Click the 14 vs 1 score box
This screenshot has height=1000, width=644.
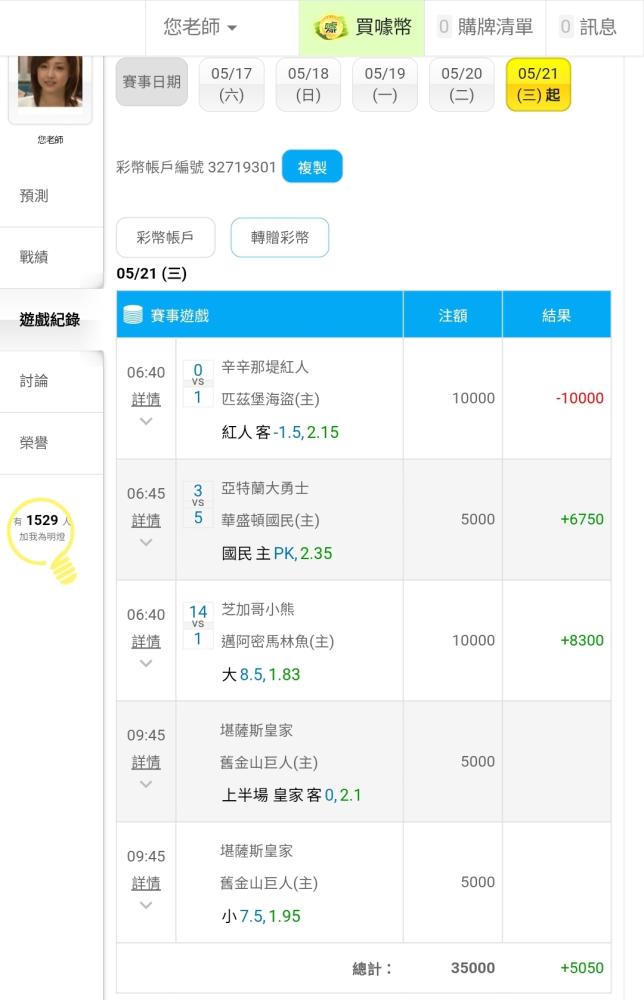click(x=198, y=625)
